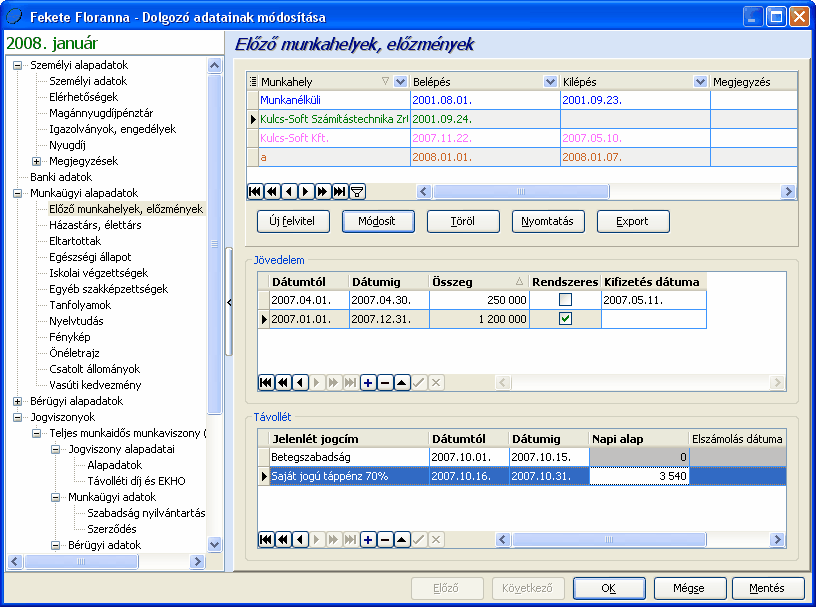
Task: Go to last record in Munkahely navigator
Action: [x=340, y=192]
